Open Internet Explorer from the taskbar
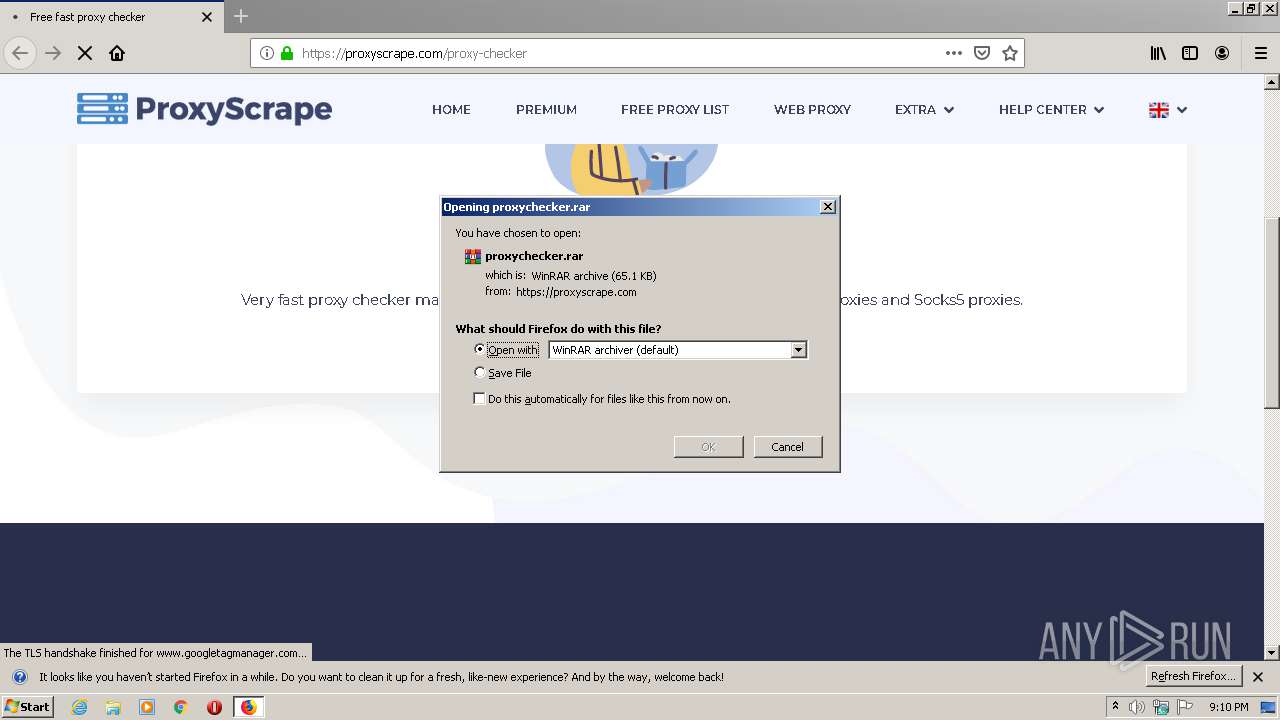 pos(79,707)
